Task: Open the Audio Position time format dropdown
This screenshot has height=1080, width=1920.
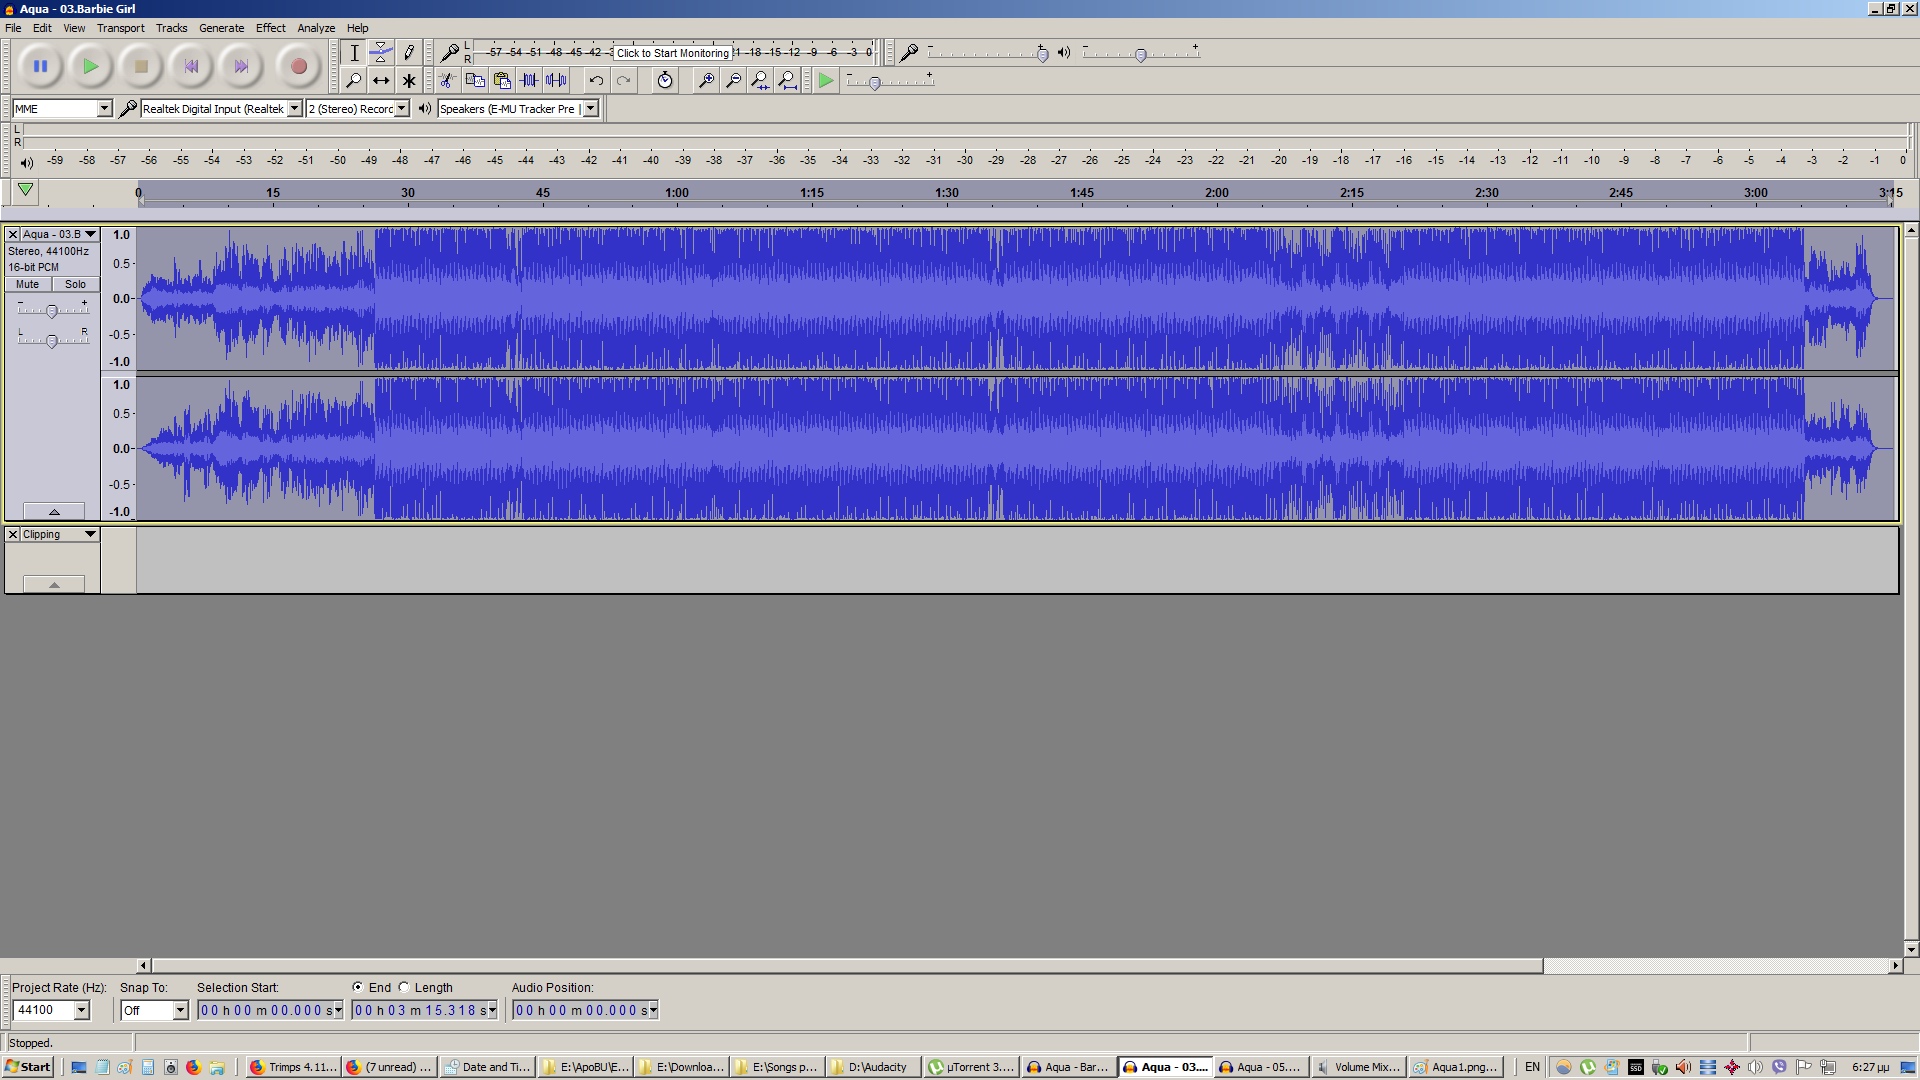Action: 653,1010
